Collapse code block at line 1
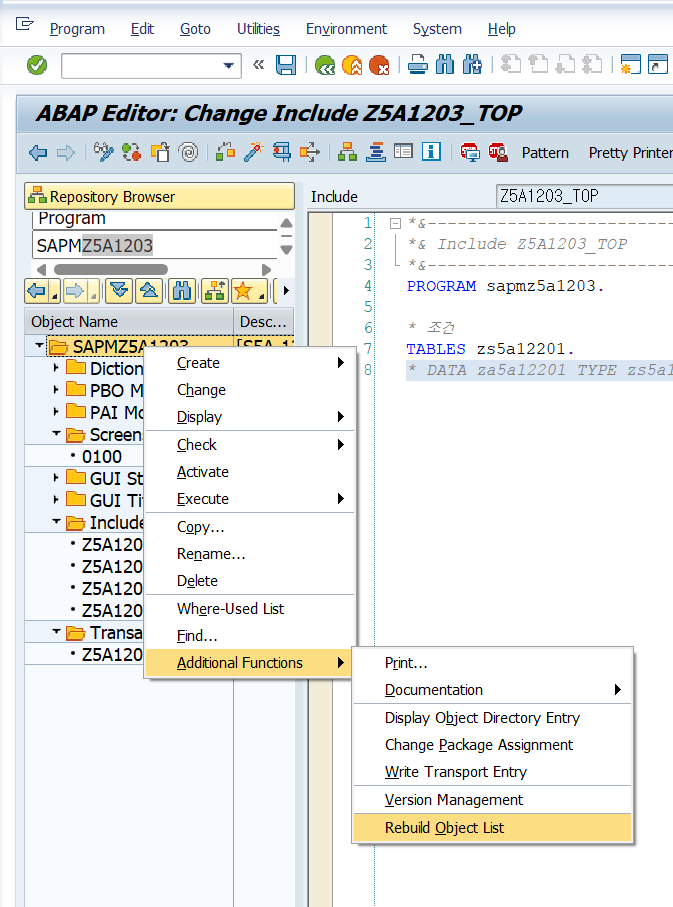 click(395, 223)
